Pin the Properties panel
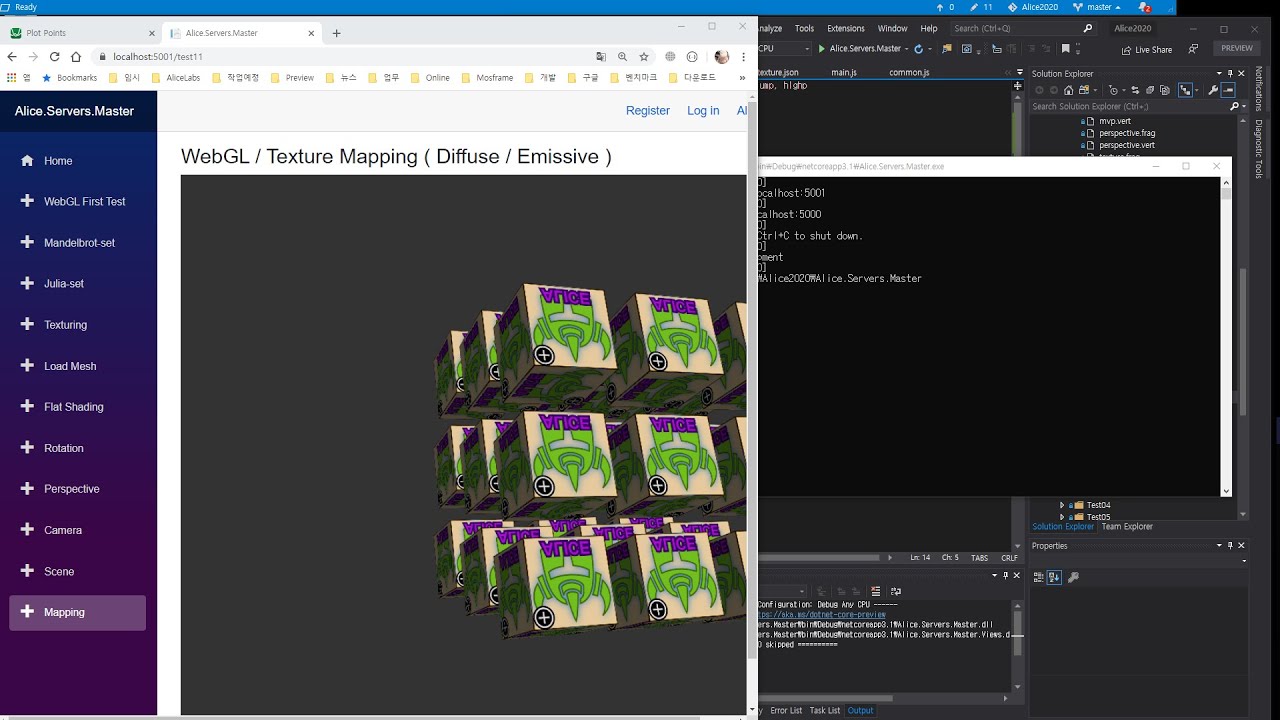This screenshot has height=720, width=1280. [1230, 545]
